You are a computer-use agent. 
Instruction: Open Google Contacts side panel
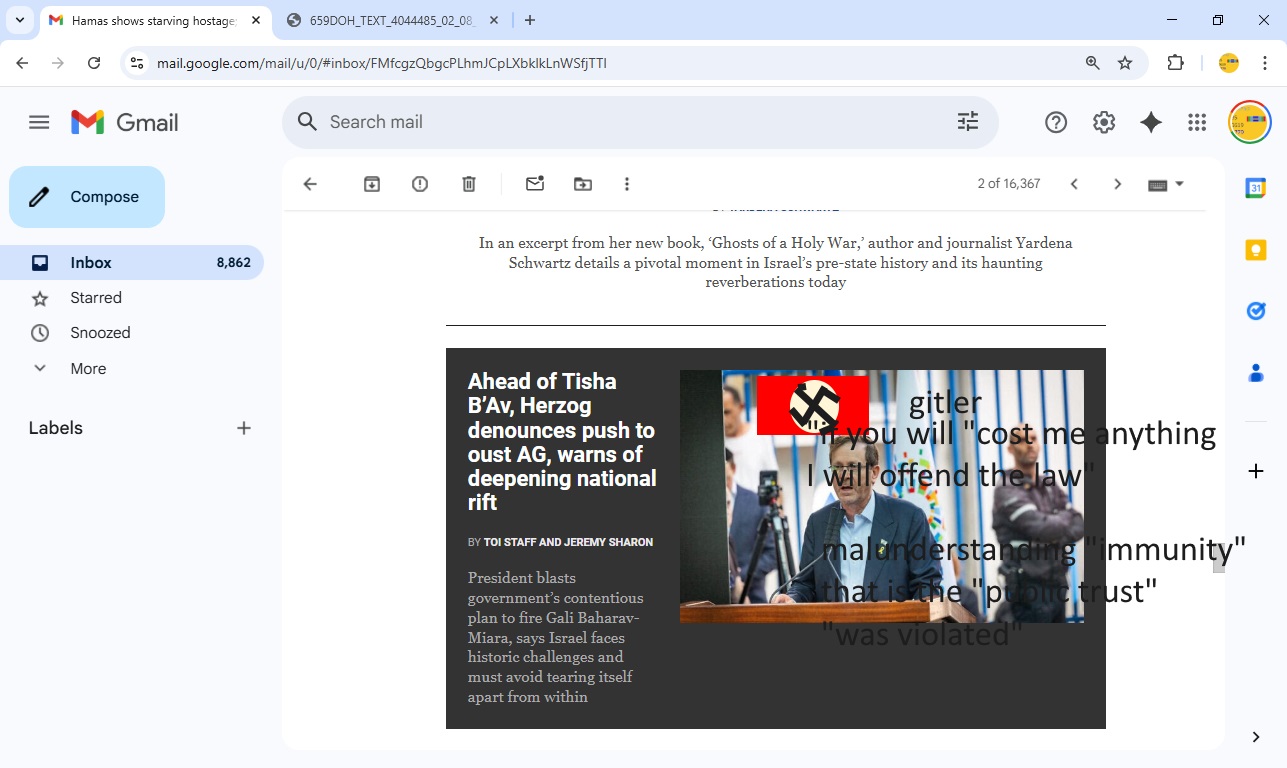(1256, 373)
